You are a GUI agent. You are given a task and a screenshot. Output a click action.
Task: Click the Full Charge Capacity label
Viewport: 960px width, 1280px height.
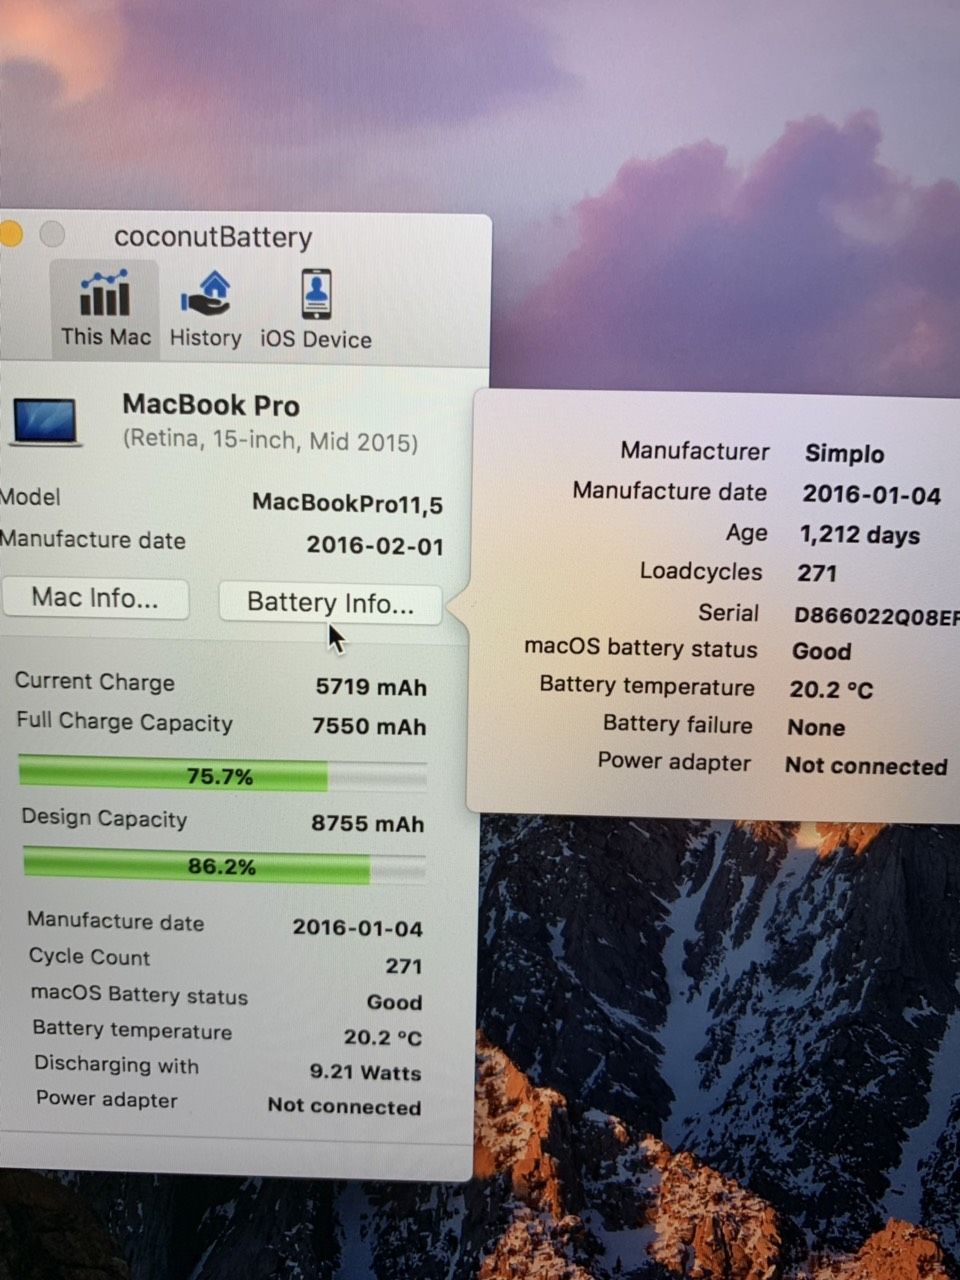(124, 723)
